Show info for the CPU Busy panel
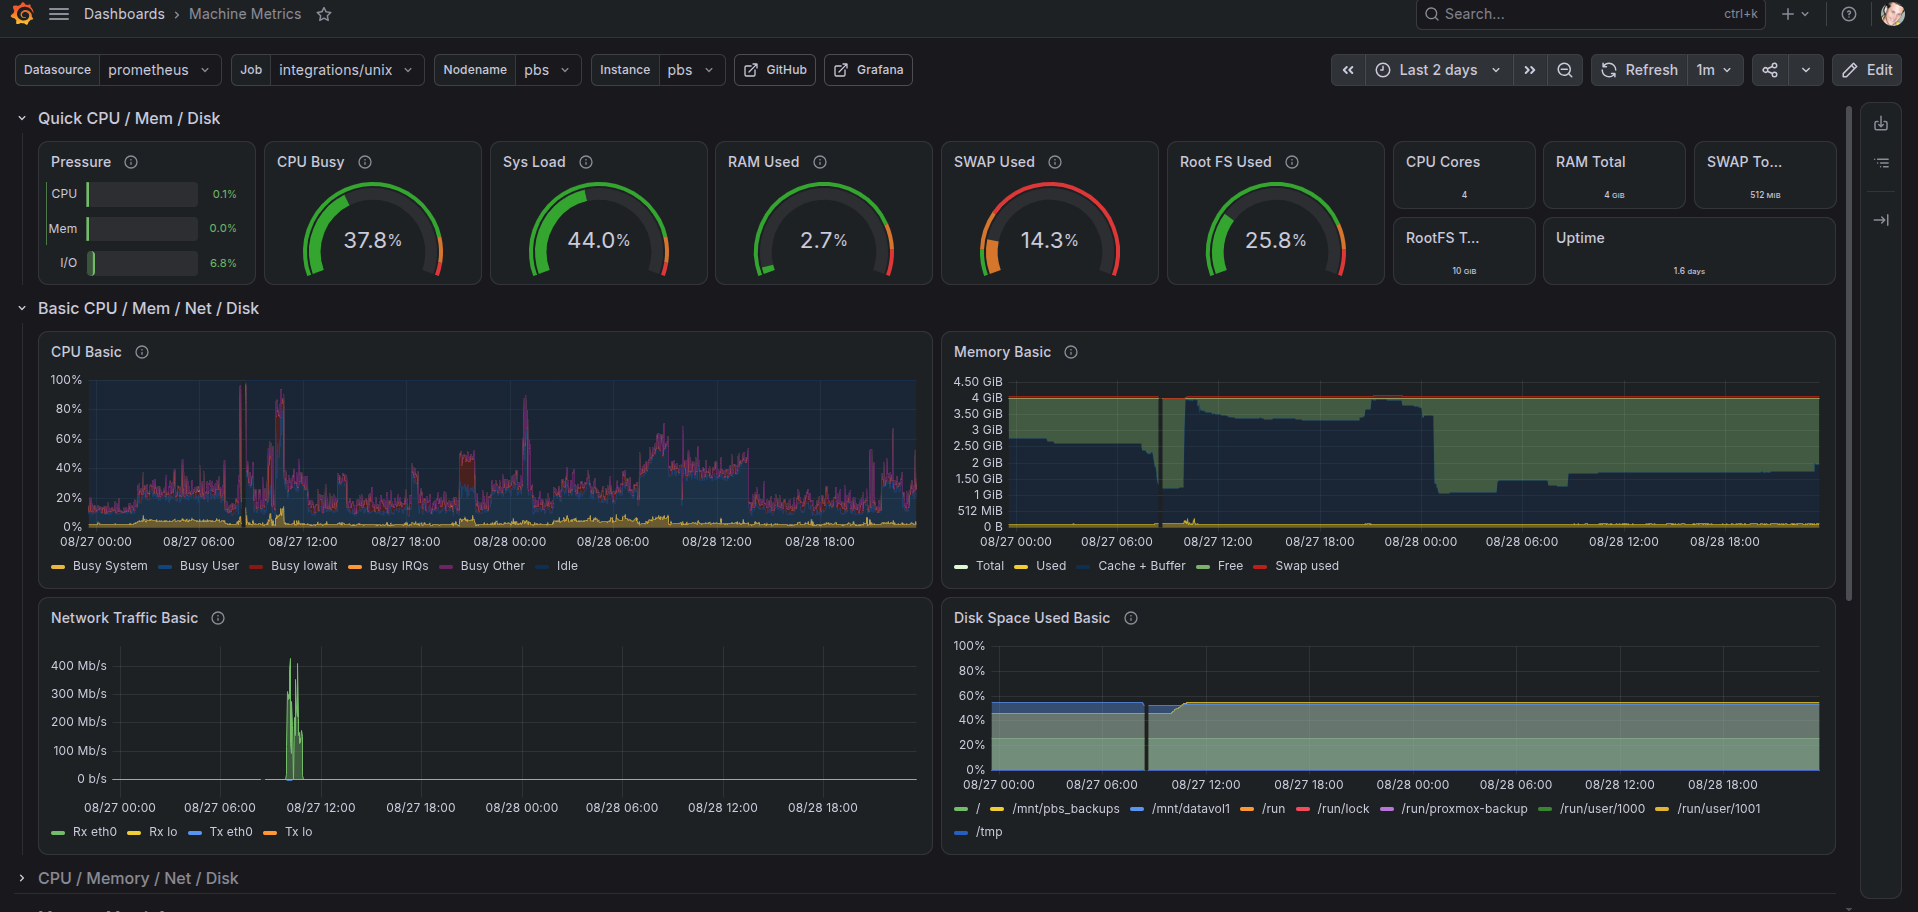This screenshot has width=1918, height=912. pyautogui.click(x=365, y=162)
